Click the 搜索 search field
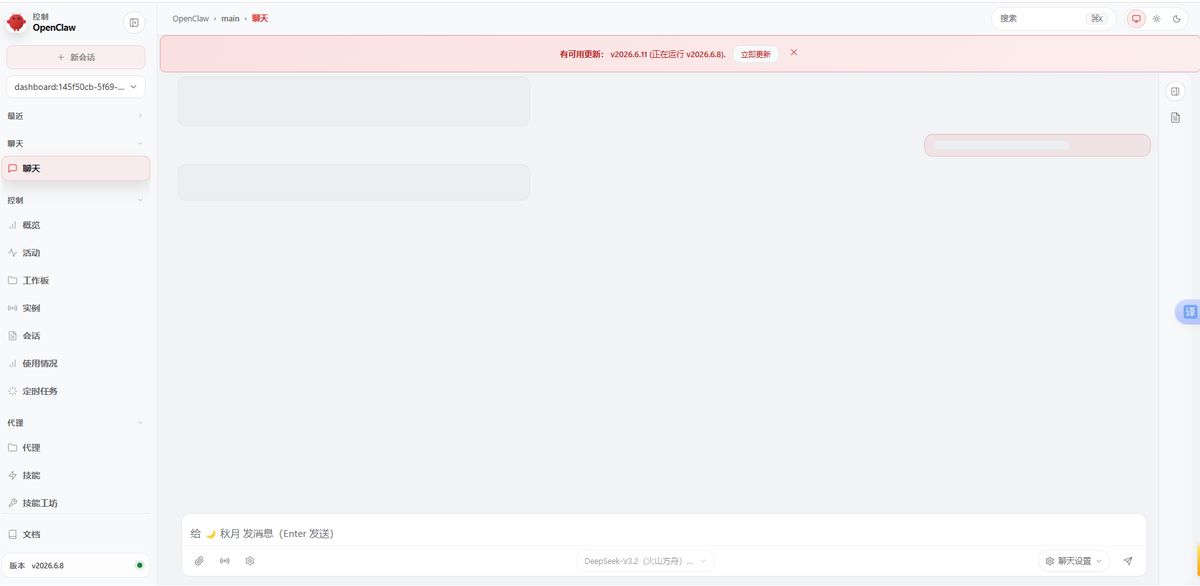 pyautogui.click(x=1053, y=18)
